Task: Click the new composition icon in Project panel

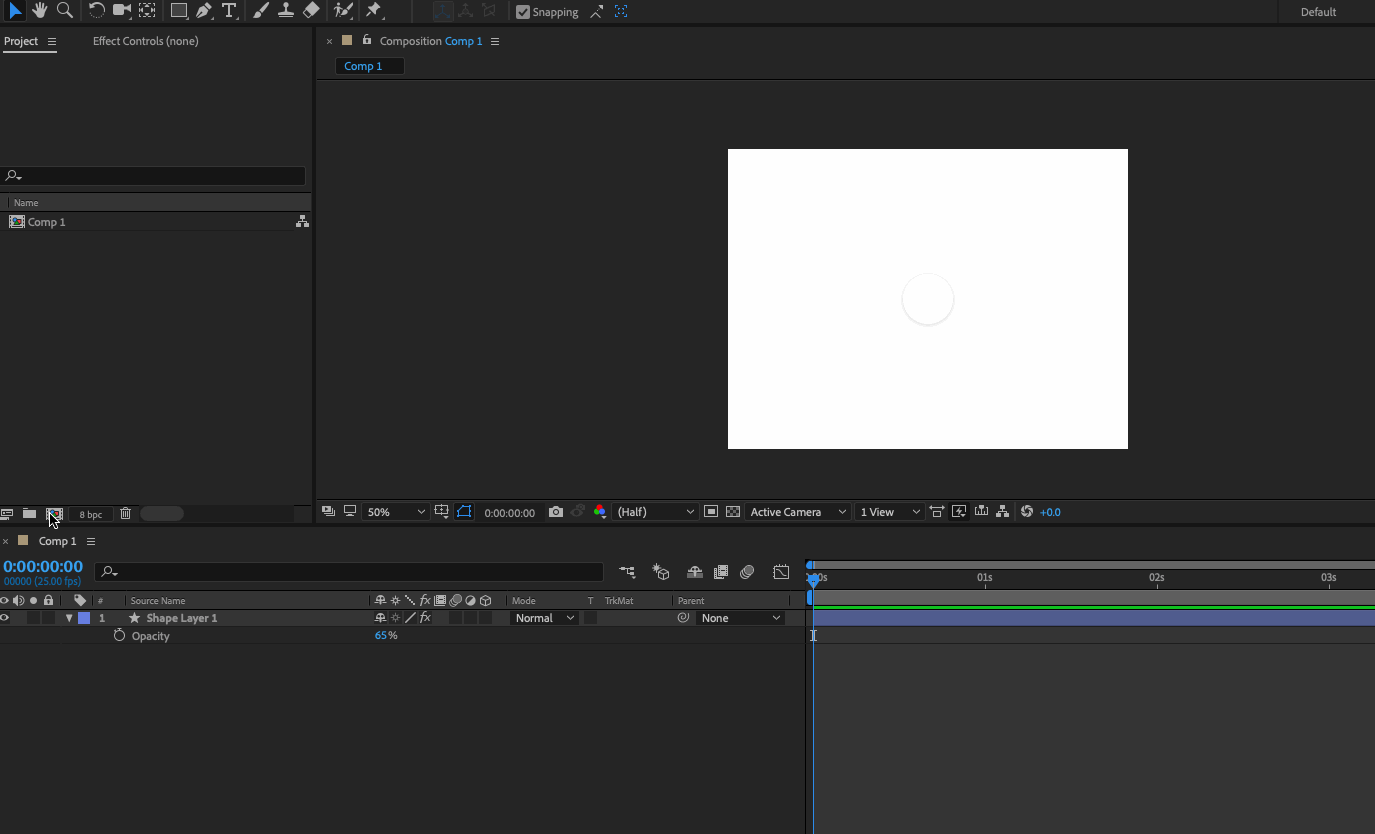Action: pyautogui.click(x=54, y=514)
